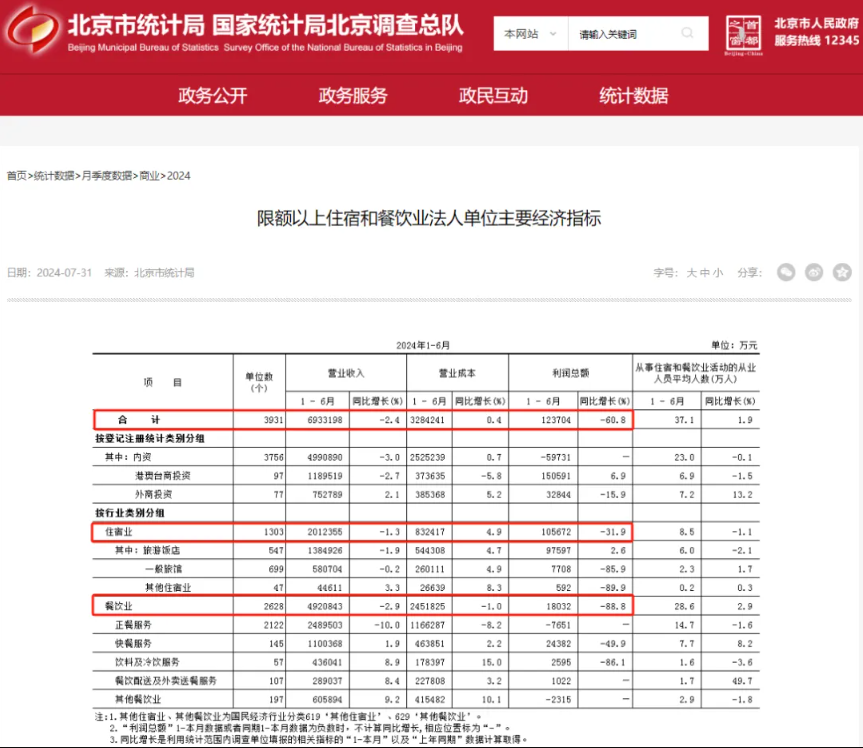This screenshot has width=863, height=748.
Task: Set font size to 大 (large)
Action: pos(691,272)
